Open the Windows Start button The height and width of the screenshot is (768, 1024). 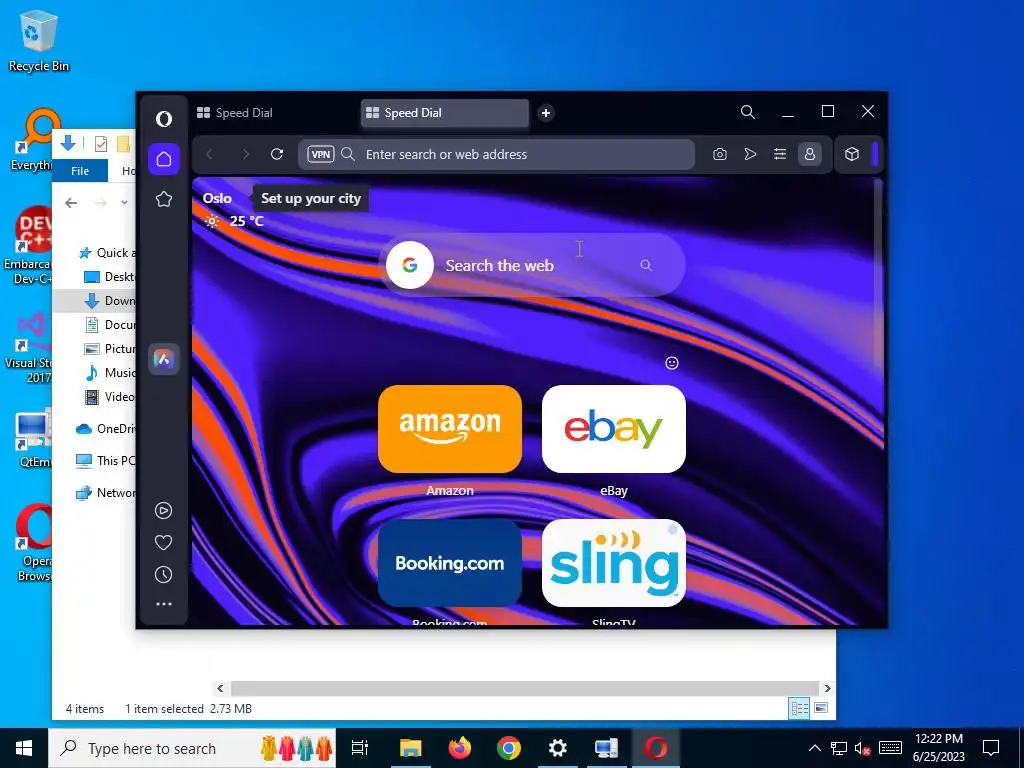[x=24, y=748]
